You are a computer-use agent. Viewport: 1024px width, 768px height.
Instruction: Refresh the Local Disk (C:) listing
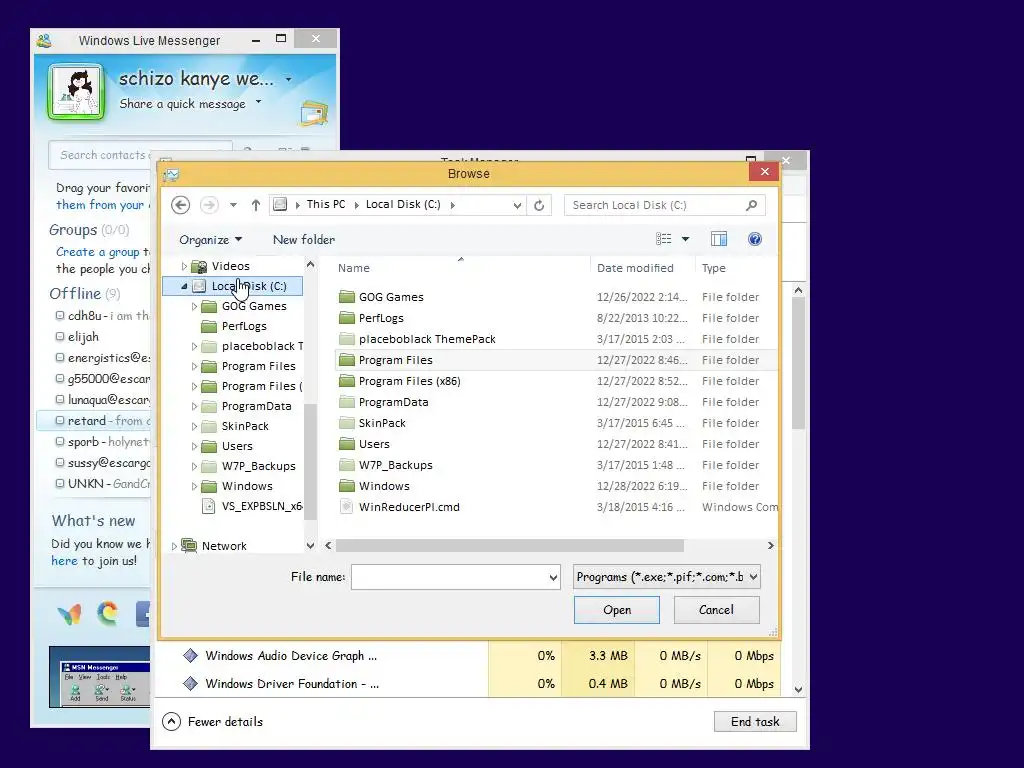tap(539, 205)
